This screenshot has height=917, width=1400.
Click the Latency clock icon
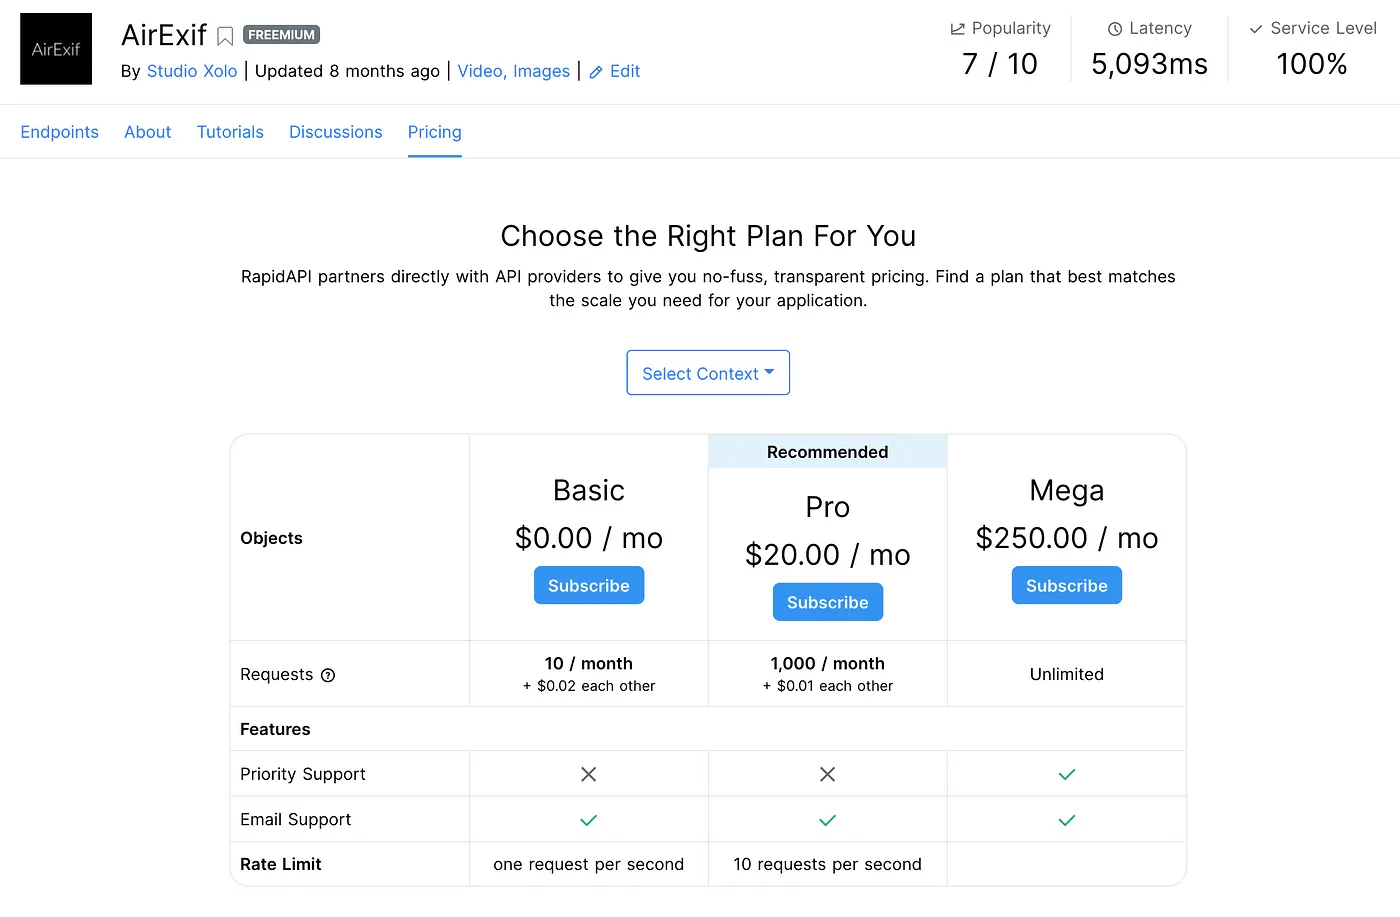click(x=1115, y=29)
